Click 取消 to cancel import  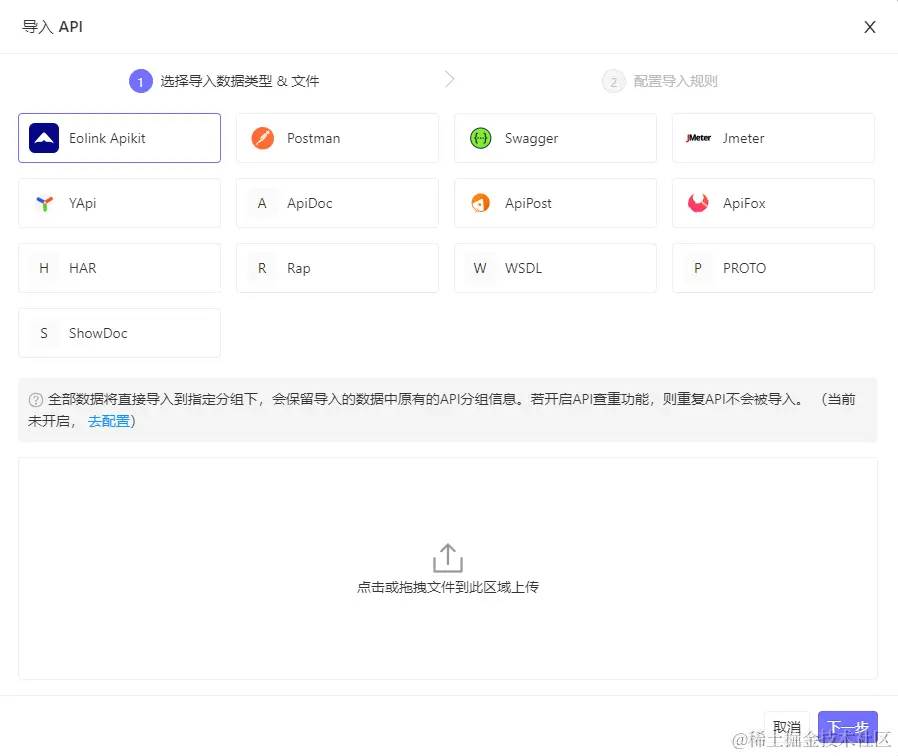(787, 727)
